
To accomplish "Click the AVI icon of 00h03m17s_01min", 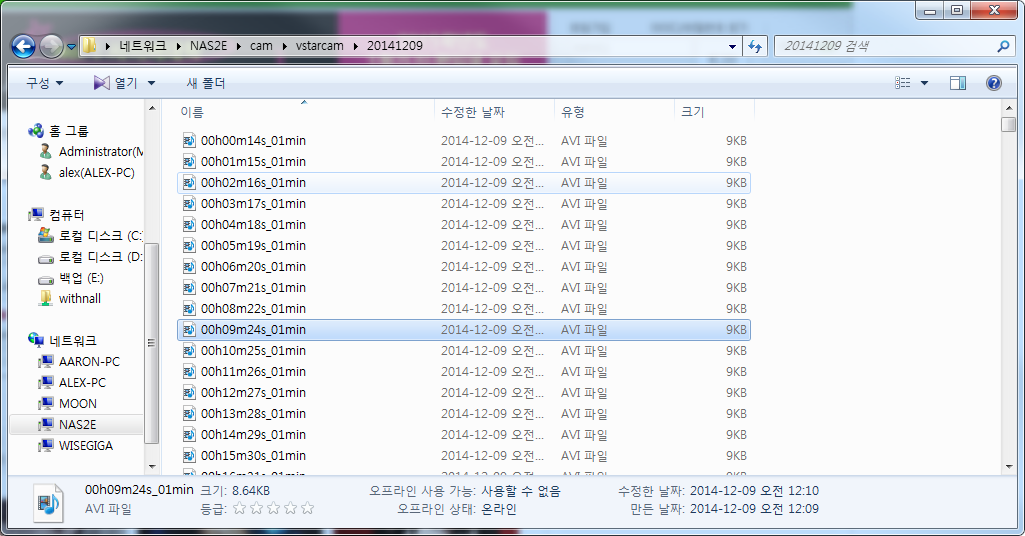I will point(189,203).
